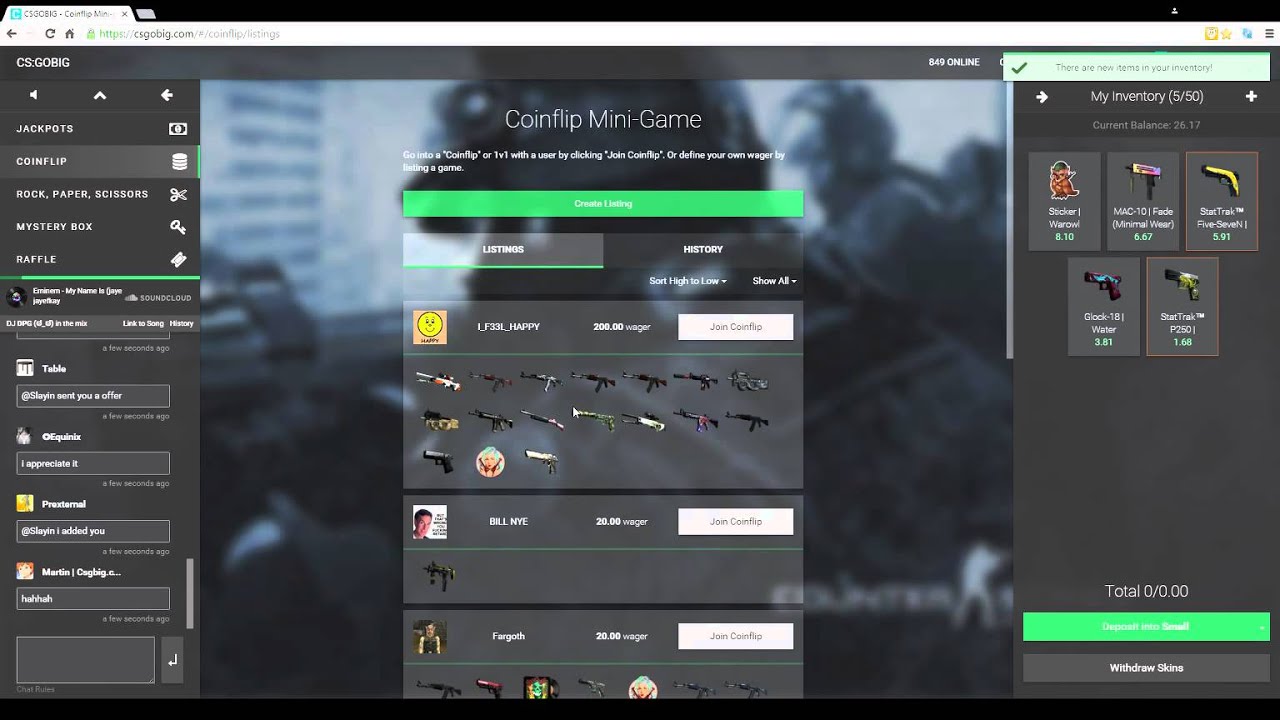Click History link under song
1280x720 pixels.
(x=182, y=323)
